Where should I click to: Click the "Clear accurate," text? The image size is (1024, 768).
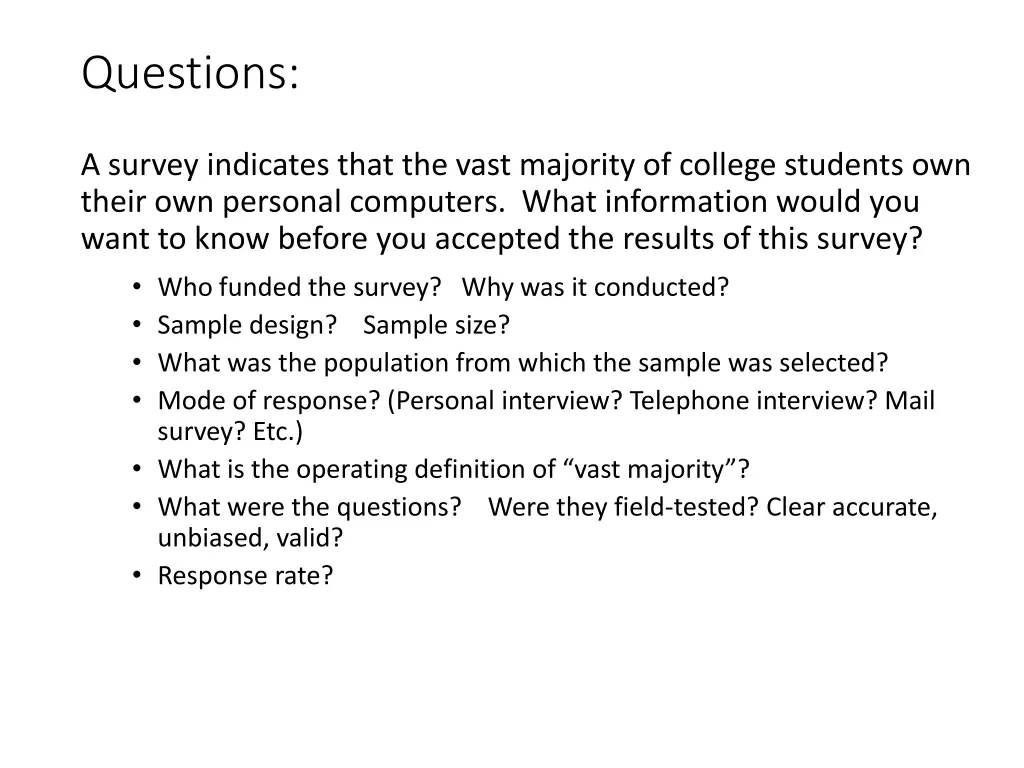coord(852,507)
